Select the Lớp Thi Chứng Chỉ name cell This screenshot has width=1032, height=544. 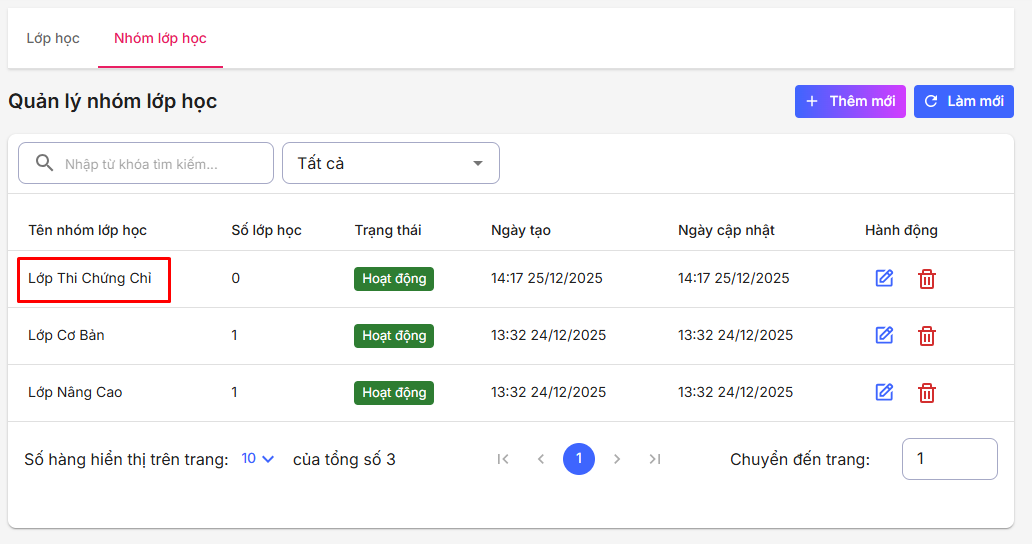(x=90, y=278)
